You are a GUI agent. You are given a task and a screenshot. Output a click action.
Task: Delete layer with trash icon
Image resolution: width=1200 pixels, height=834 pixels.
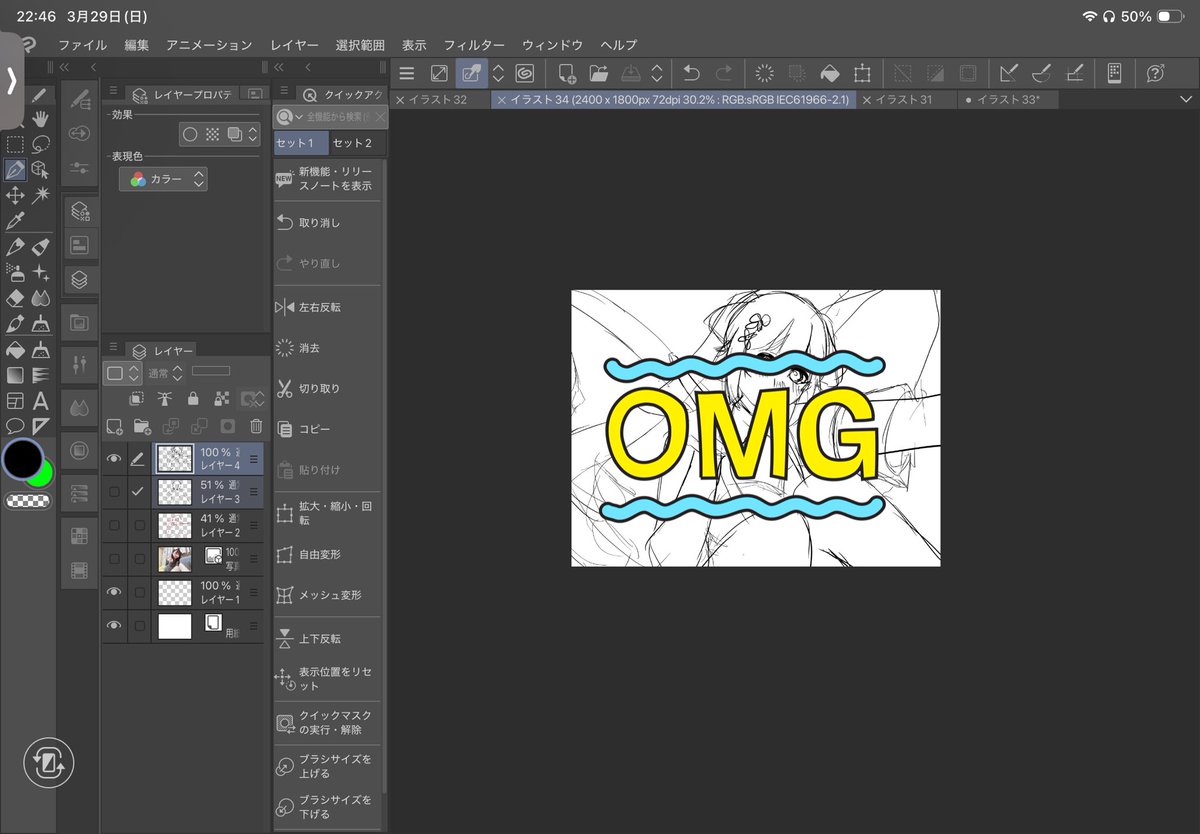(x=255, y=425)
